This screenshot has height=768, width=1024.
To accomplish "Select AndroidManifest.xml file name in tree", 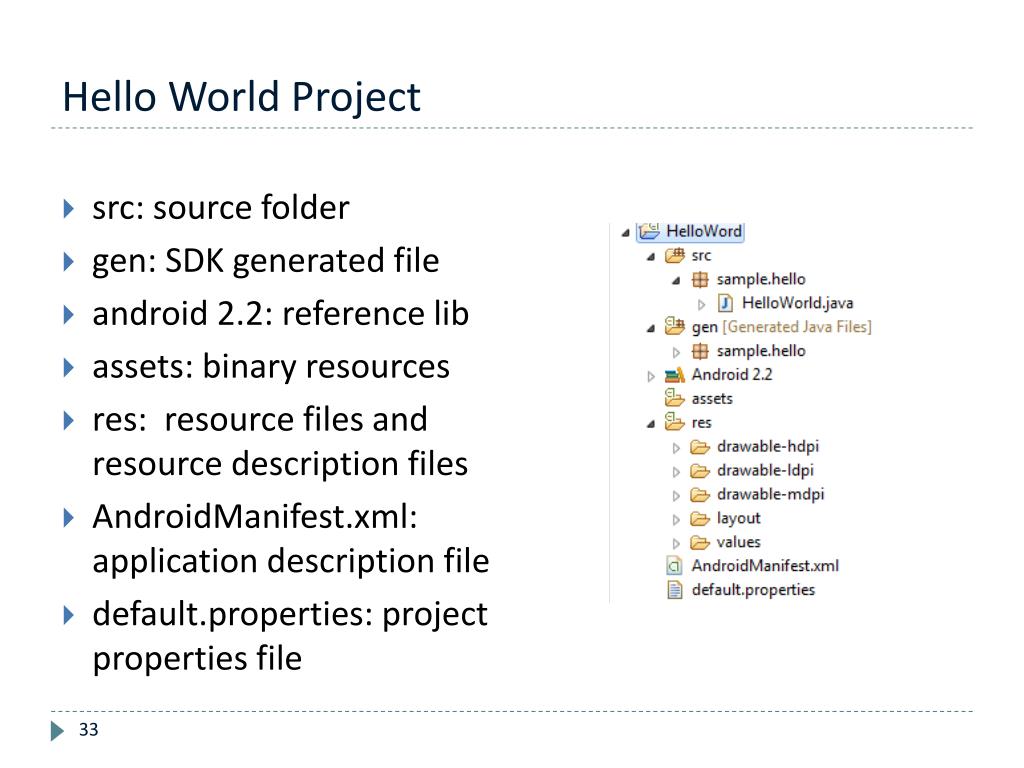I will coord(765,566).
